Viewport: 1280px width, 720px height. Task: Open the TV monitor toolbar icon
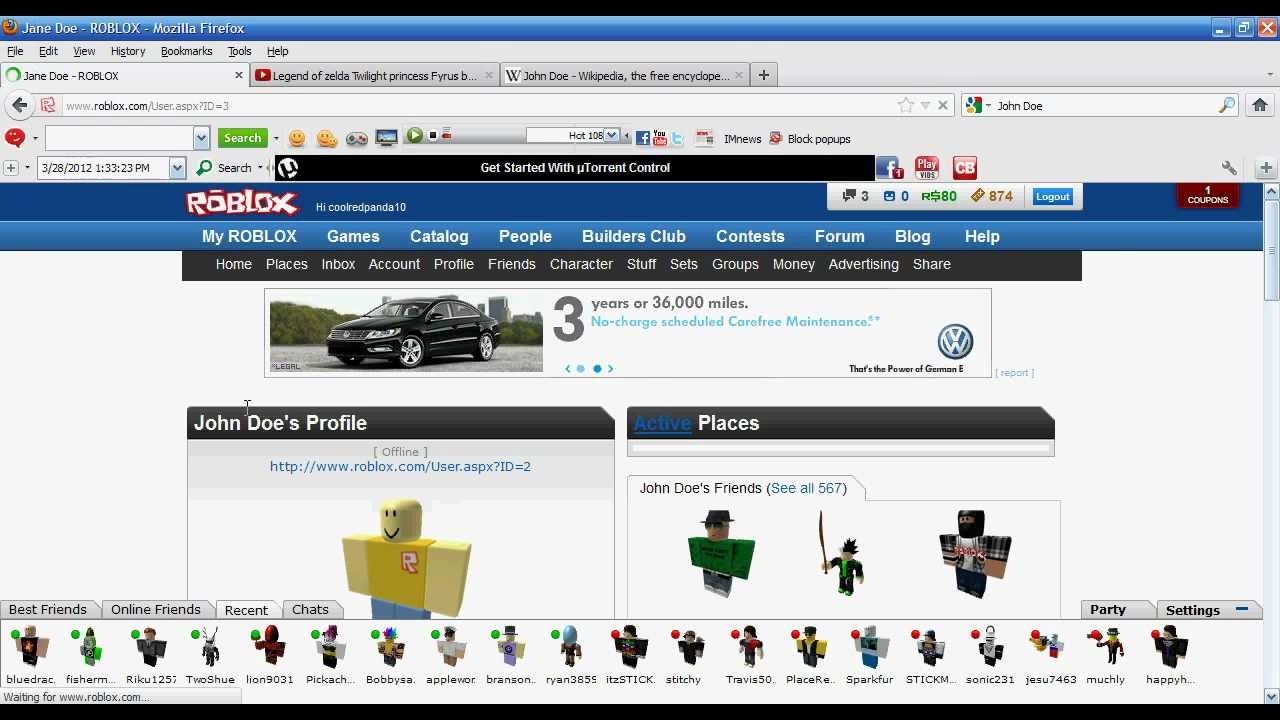point(387,138)
